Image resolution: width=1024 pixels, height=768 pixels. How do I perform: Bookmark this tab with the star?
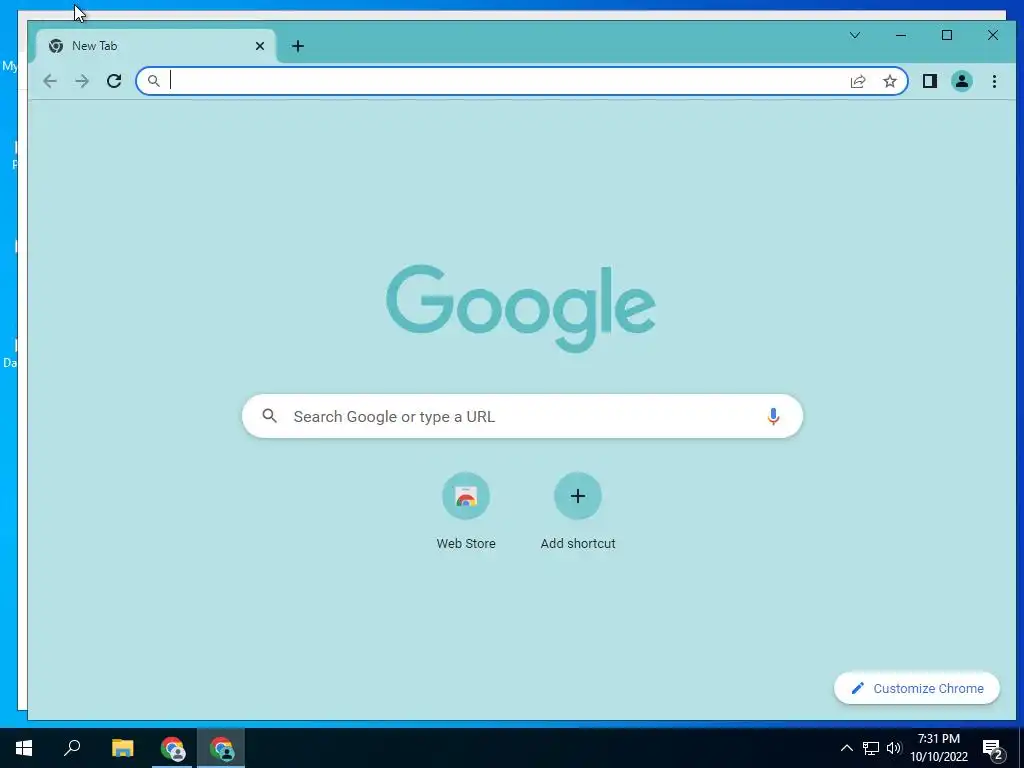(x=889, y=81)
